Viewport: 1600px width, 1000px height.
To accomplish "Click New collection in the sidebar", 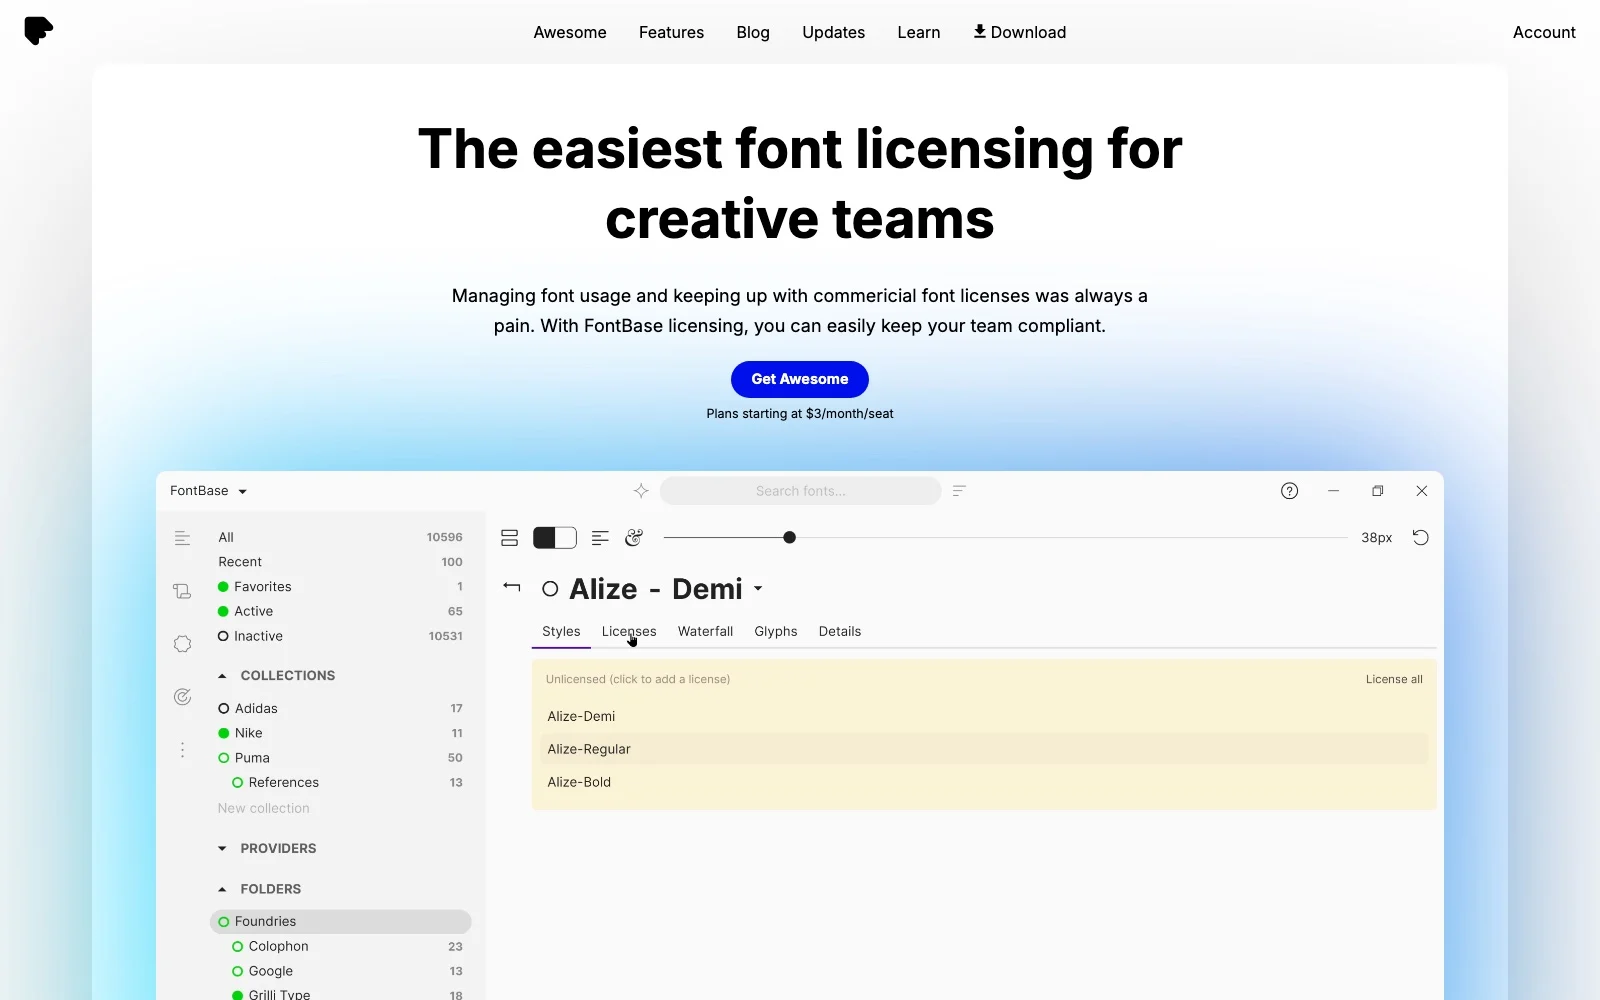I will (264, 808).
